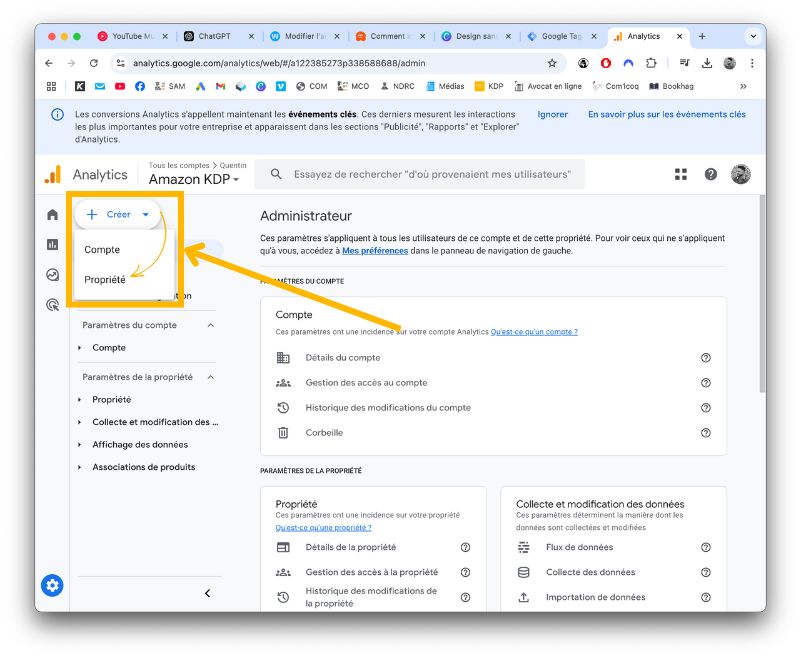Open En savoir plus sur les événements clés
This screenshot has width=801, height=658.
[x=667, y=114]
